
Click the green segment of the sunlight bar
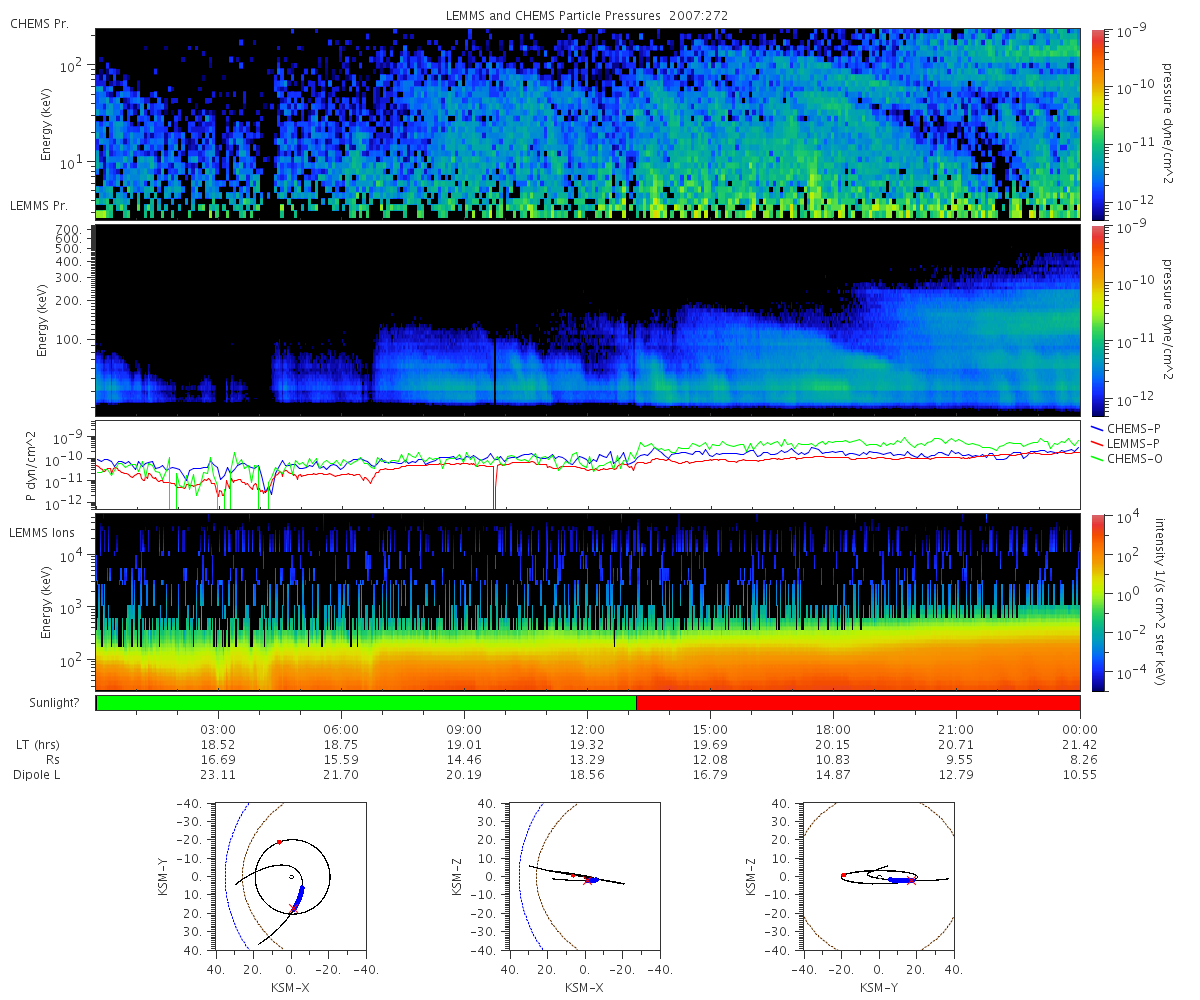click(x=366, y=703)
